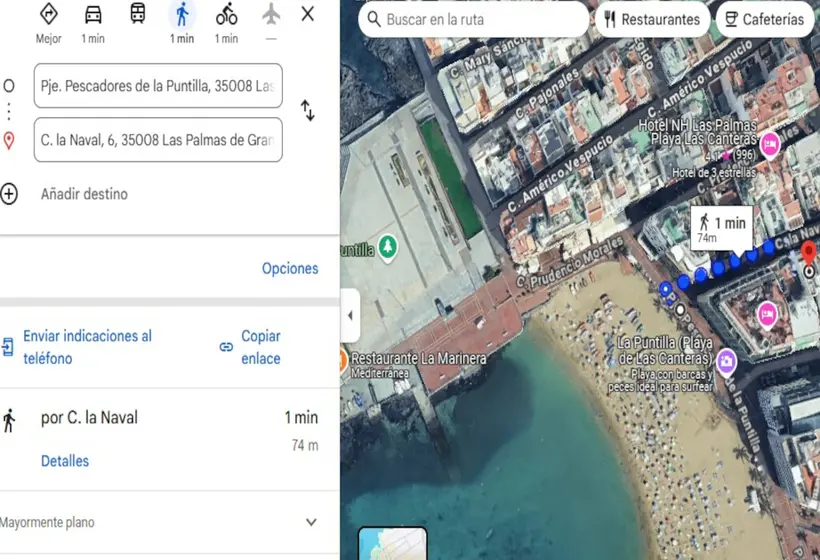The width and height of the screenshot is (820, 560).
Task: Open Detalles of the walking route
Action: point(65,461)
